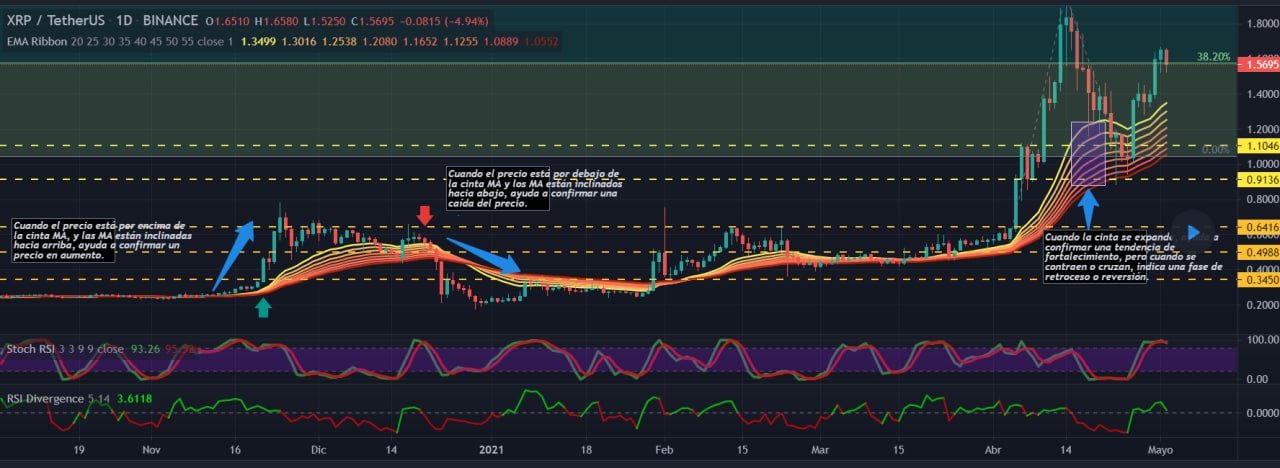Select annotation about price below MA ribbon
The height and width of the screenshot is (468, 1280).
[x=536, y=188]
